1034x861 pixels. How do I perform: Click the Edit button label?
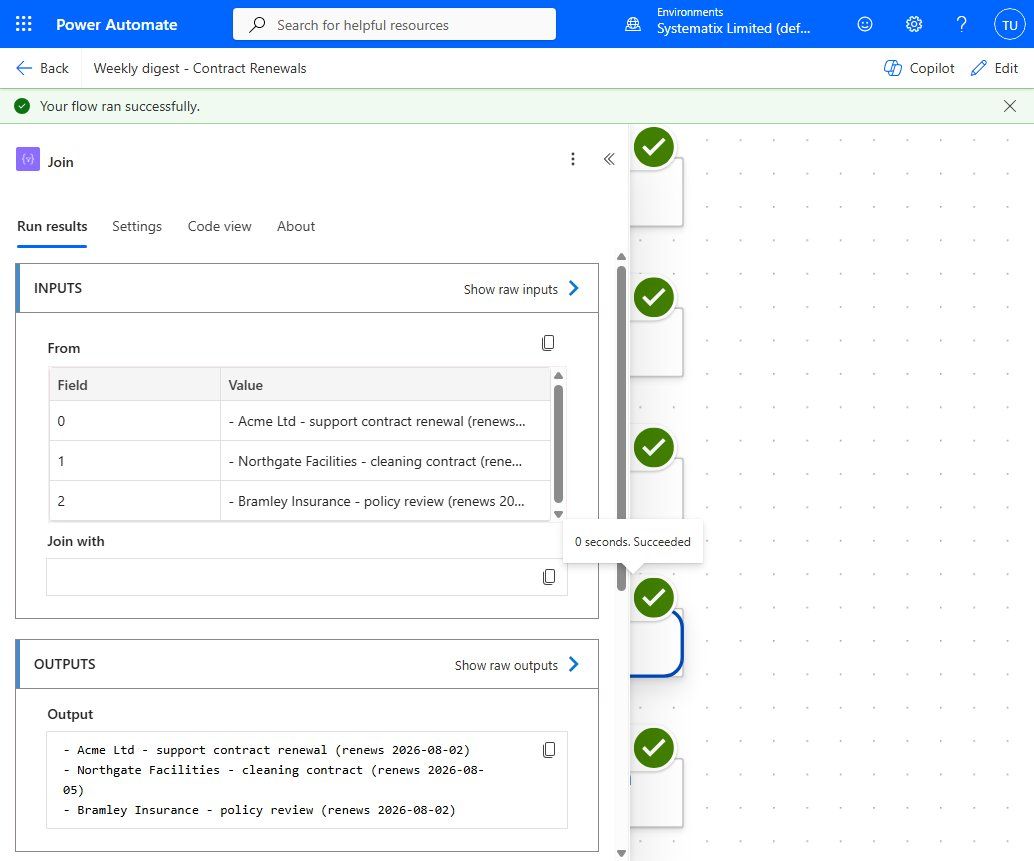tap(1006, 68)
